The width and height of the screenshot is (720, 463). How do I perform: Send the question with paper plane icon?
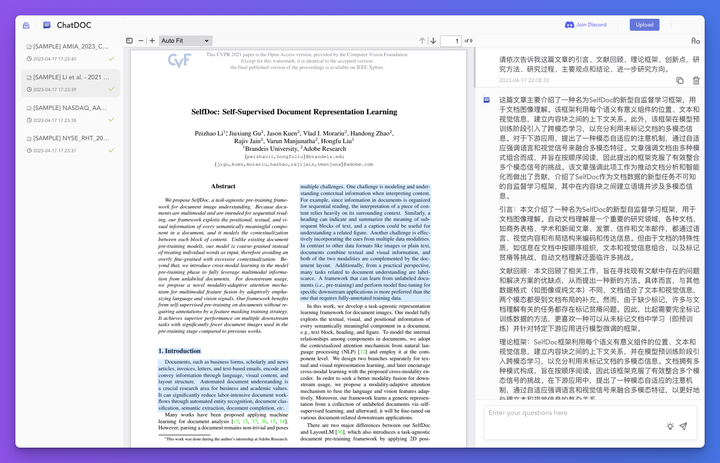click(683, 426)
